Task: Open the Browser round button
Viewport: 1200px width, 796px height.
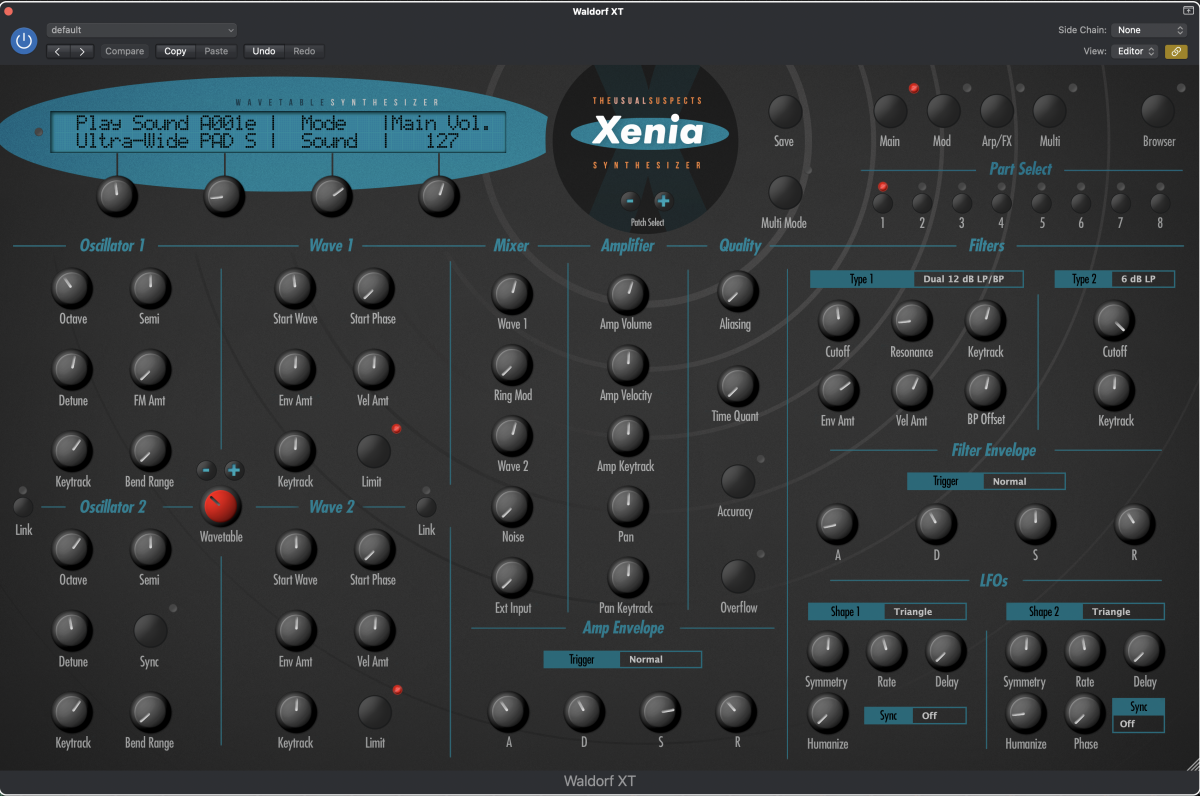Action: (x=1159, y=111)
